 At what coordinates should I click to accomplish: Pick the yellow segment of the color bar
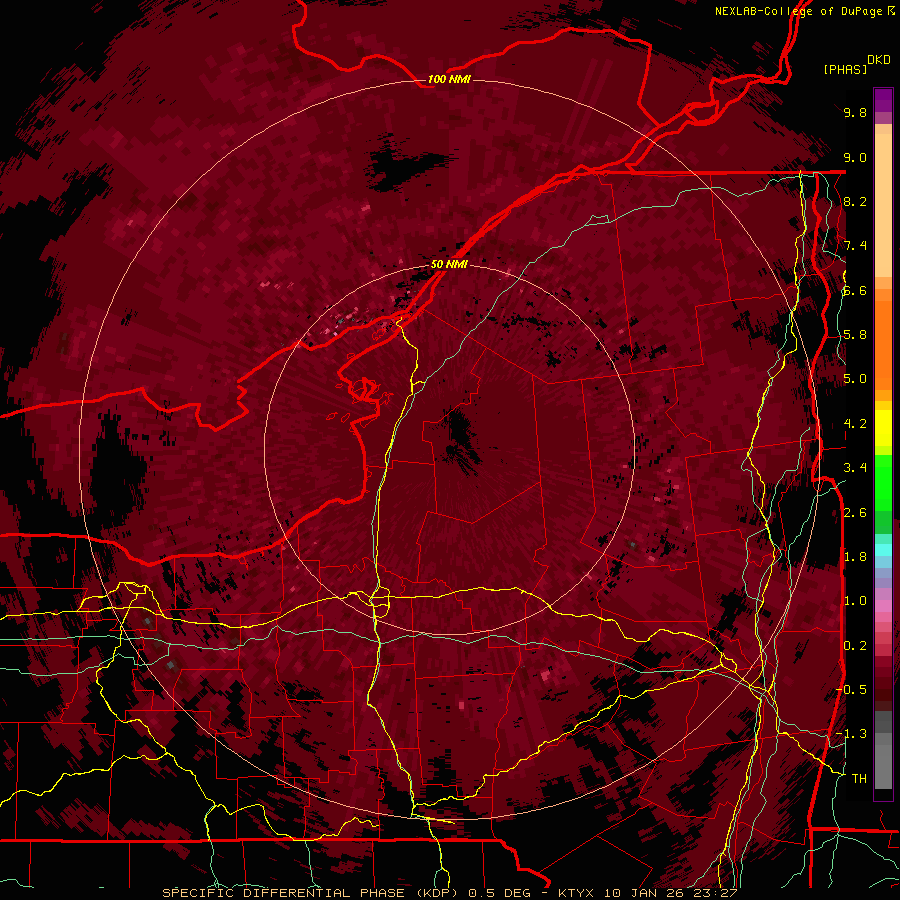point(883,428)
